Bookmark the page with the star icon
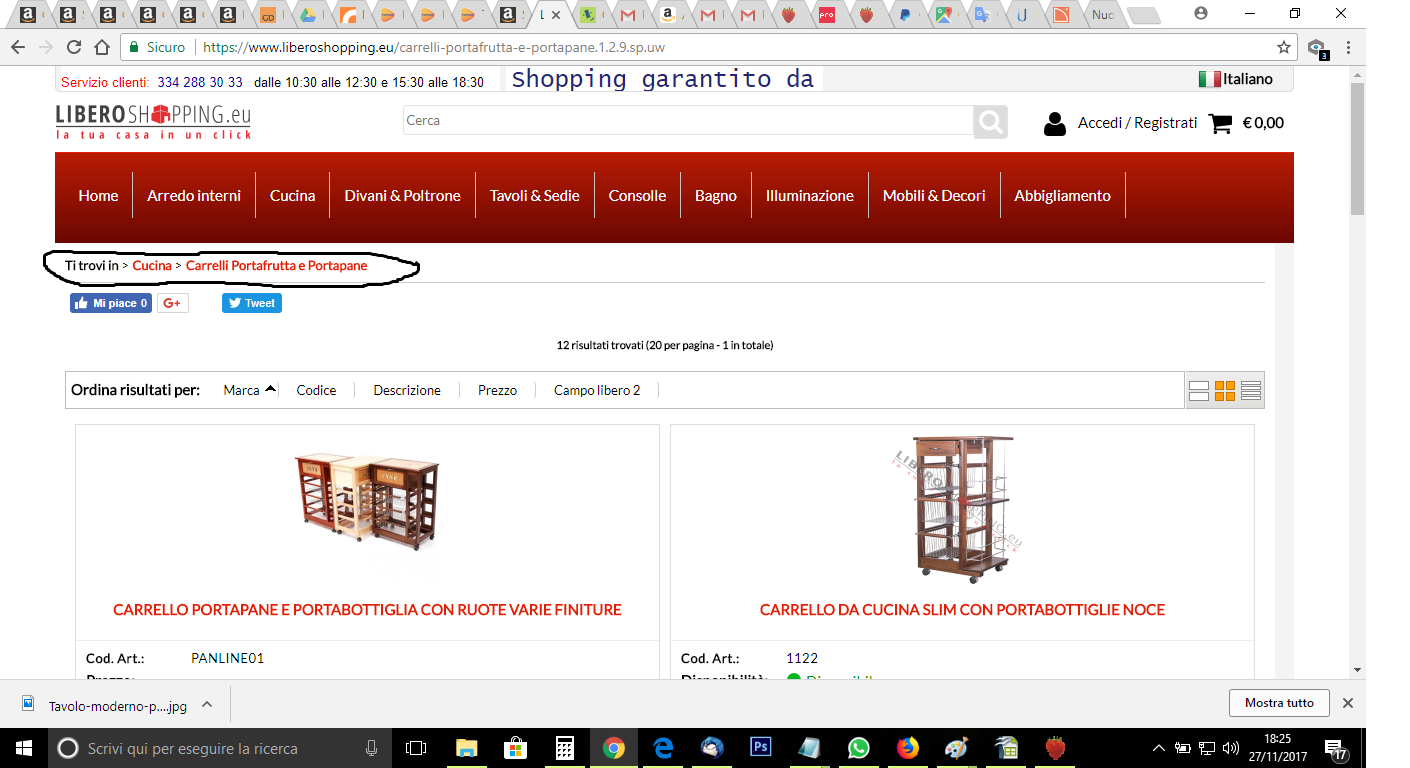1410x768 pixels. pos(1284,47)
